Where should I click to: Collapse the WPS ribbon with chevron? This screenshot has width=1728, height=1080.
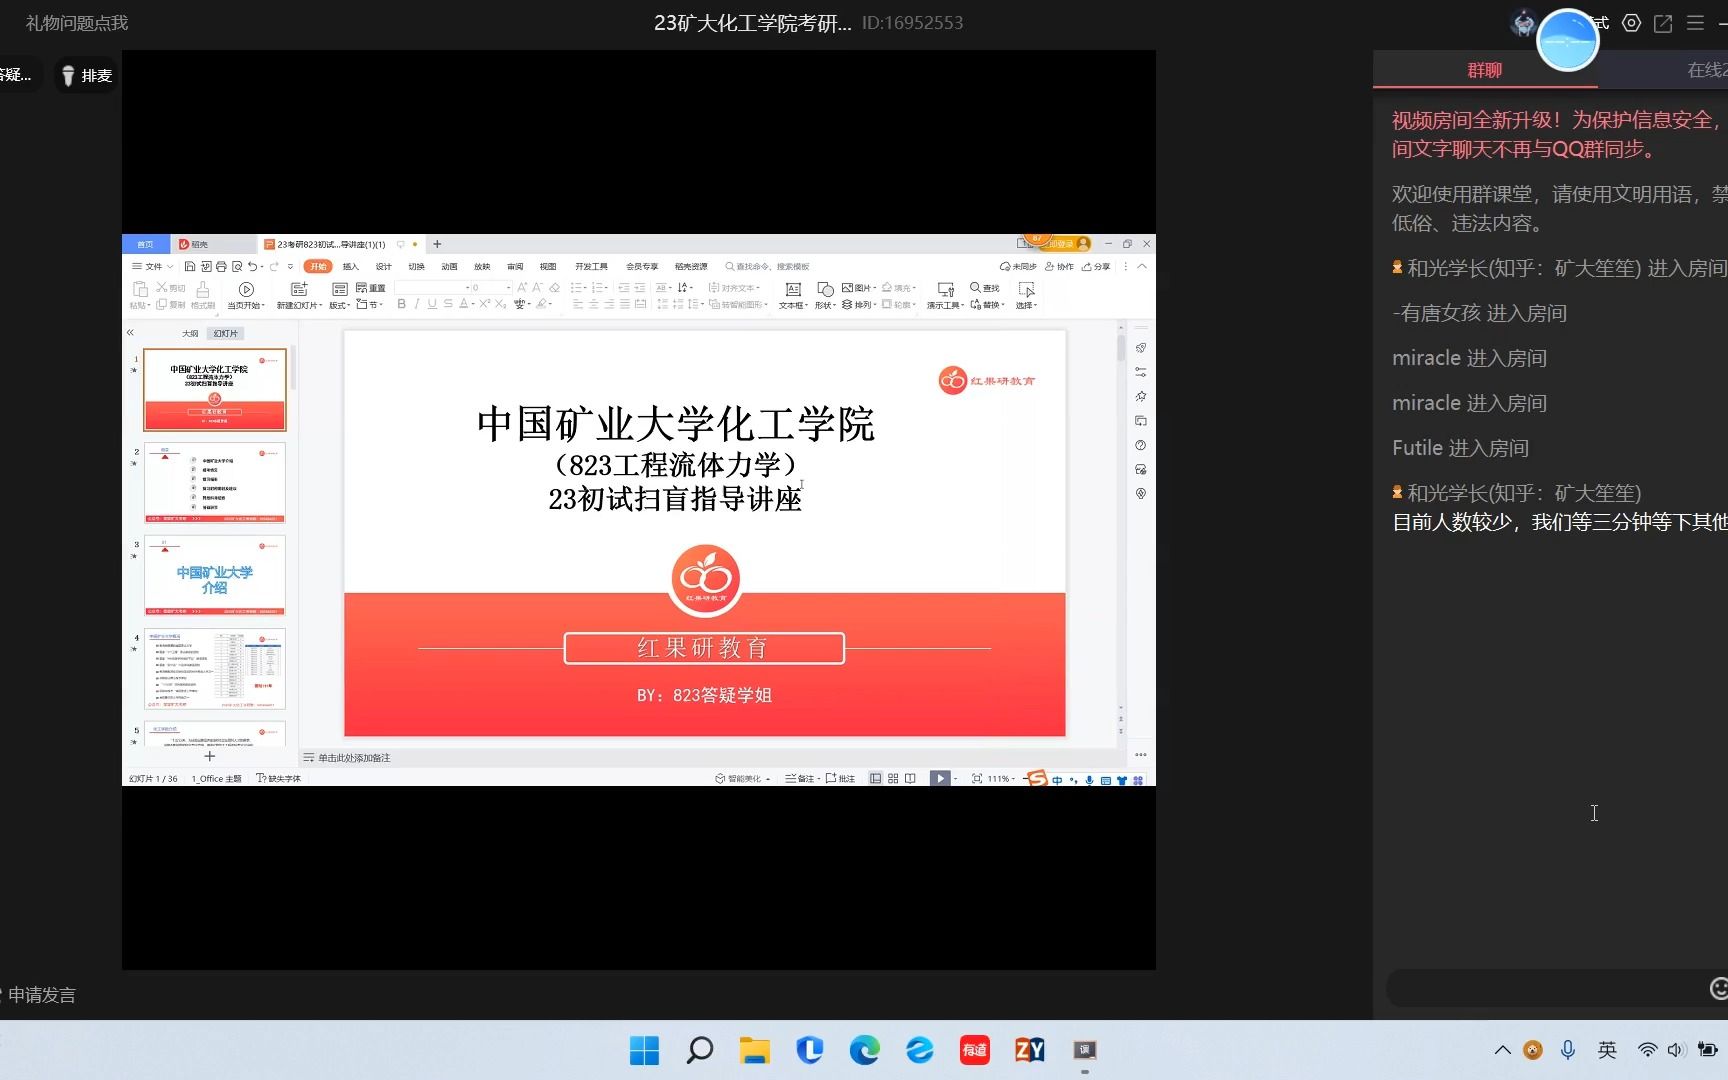coord(1142,267)
